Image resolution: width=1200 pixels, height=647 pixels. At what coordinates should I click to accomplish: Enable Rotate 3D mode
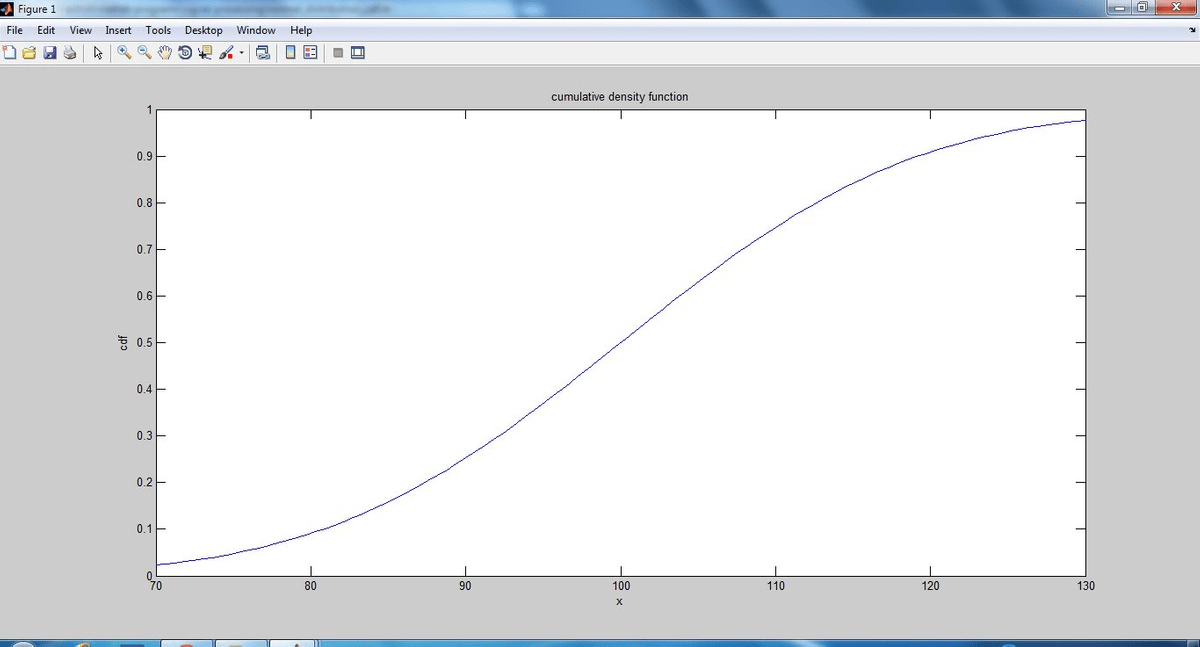185,52
